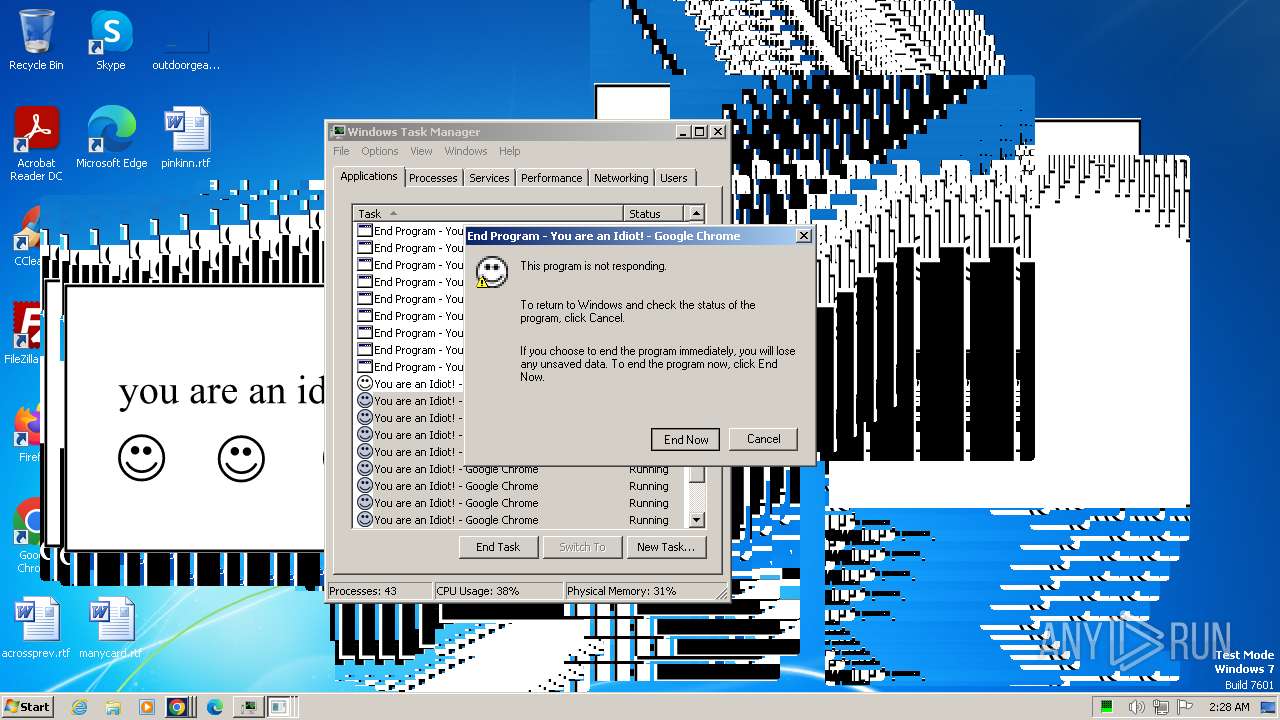Open the Start menu
This screenshot has height=720, width=1280.
click(27, 707)
